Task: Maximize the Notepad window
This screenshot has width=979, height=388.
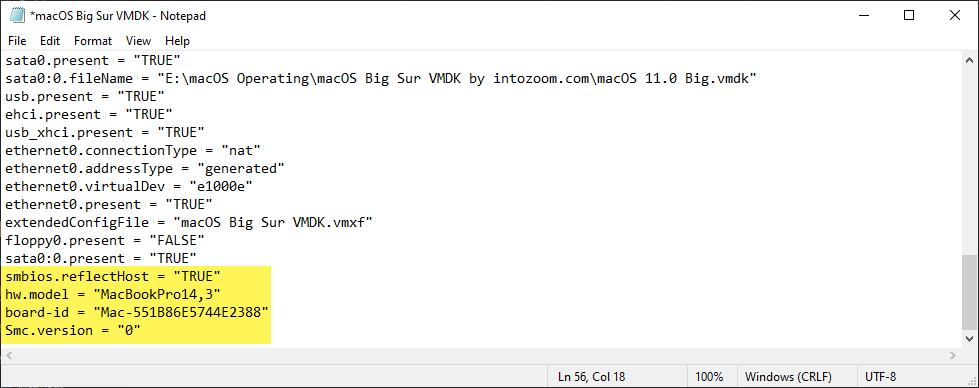Action: point(909,16)
